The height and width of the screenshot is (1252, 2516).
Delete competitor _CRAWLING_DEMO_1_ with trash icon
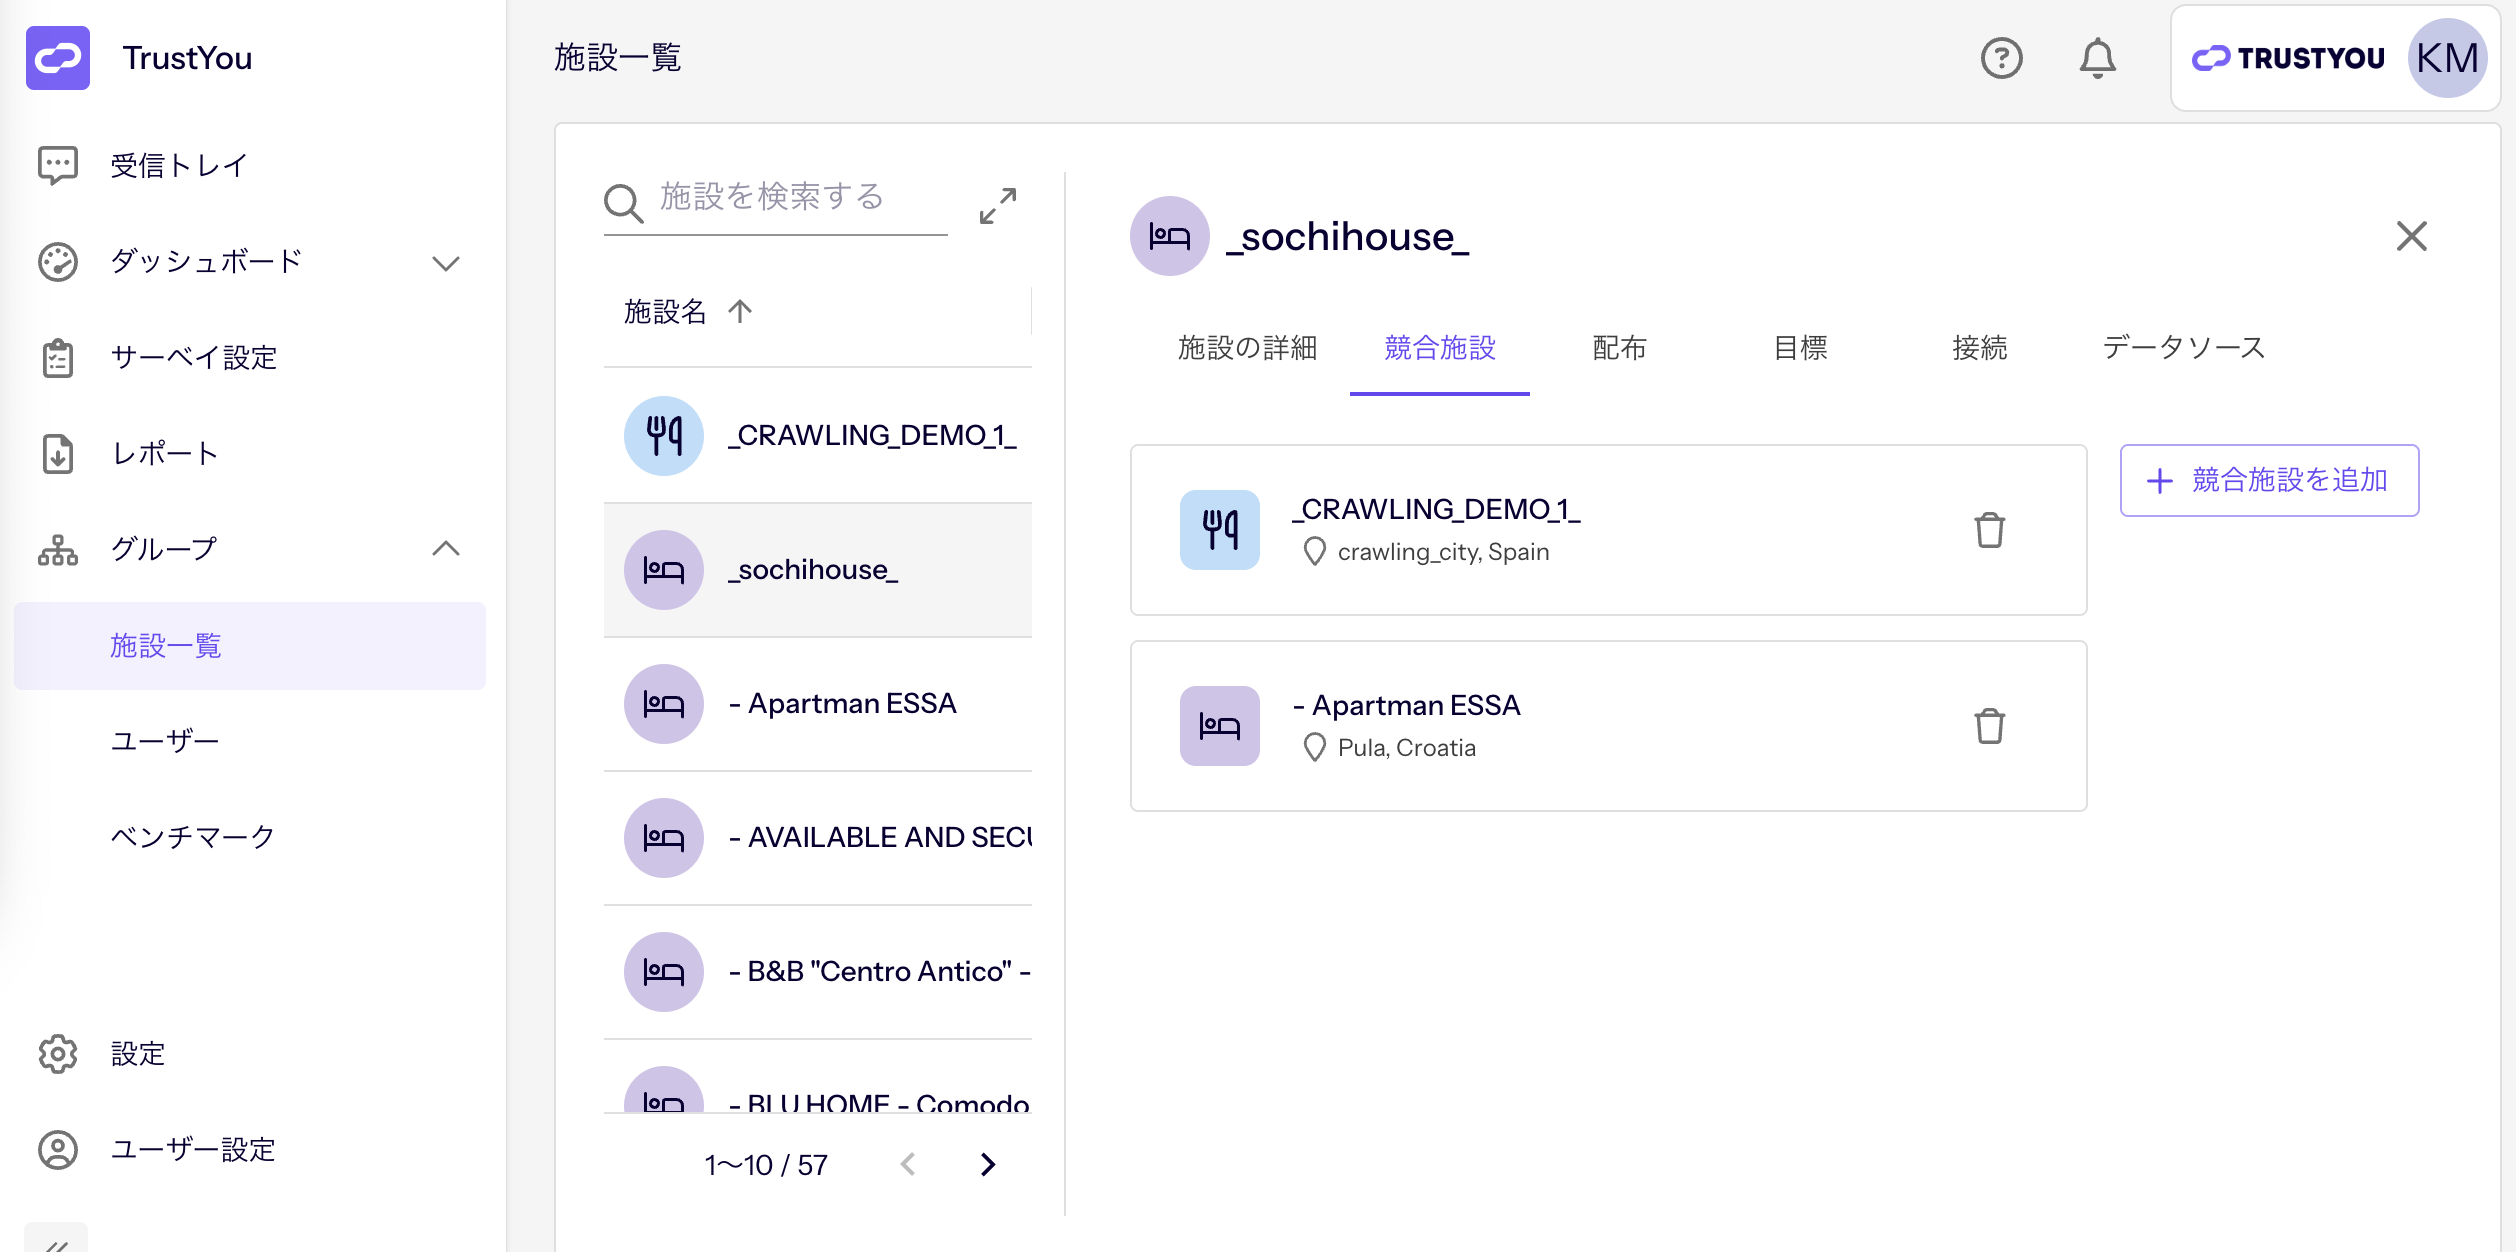point(1990,530)
